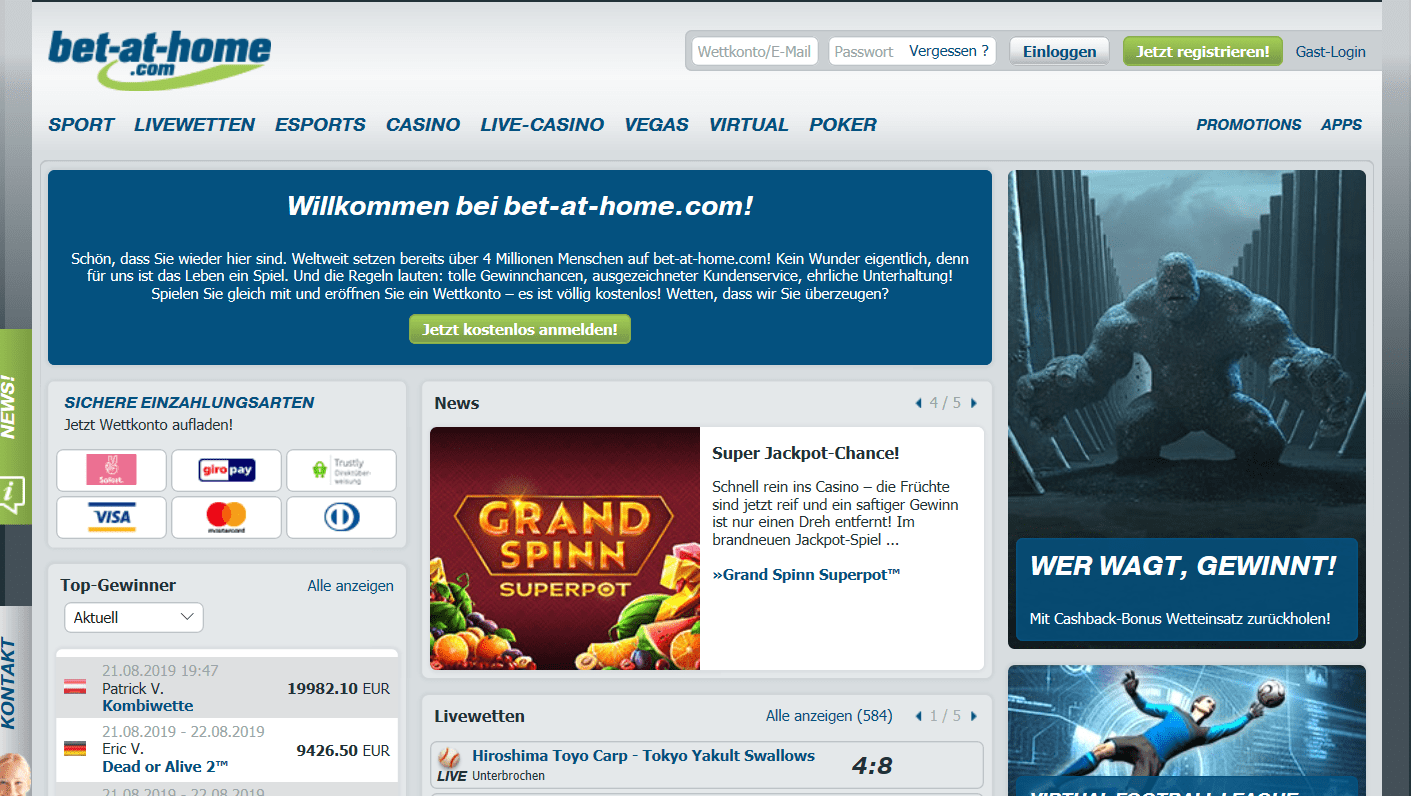1411x796 pixels.
Task: Click the German flag for Eric V.
Action: 75,748
